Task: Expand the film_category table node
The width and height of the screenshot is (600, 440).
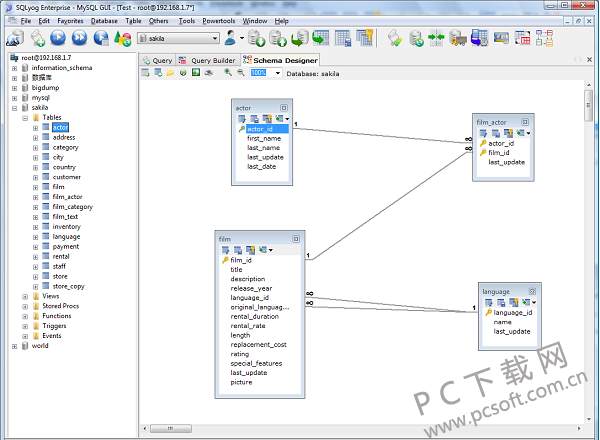Action: tap(35, 207)
